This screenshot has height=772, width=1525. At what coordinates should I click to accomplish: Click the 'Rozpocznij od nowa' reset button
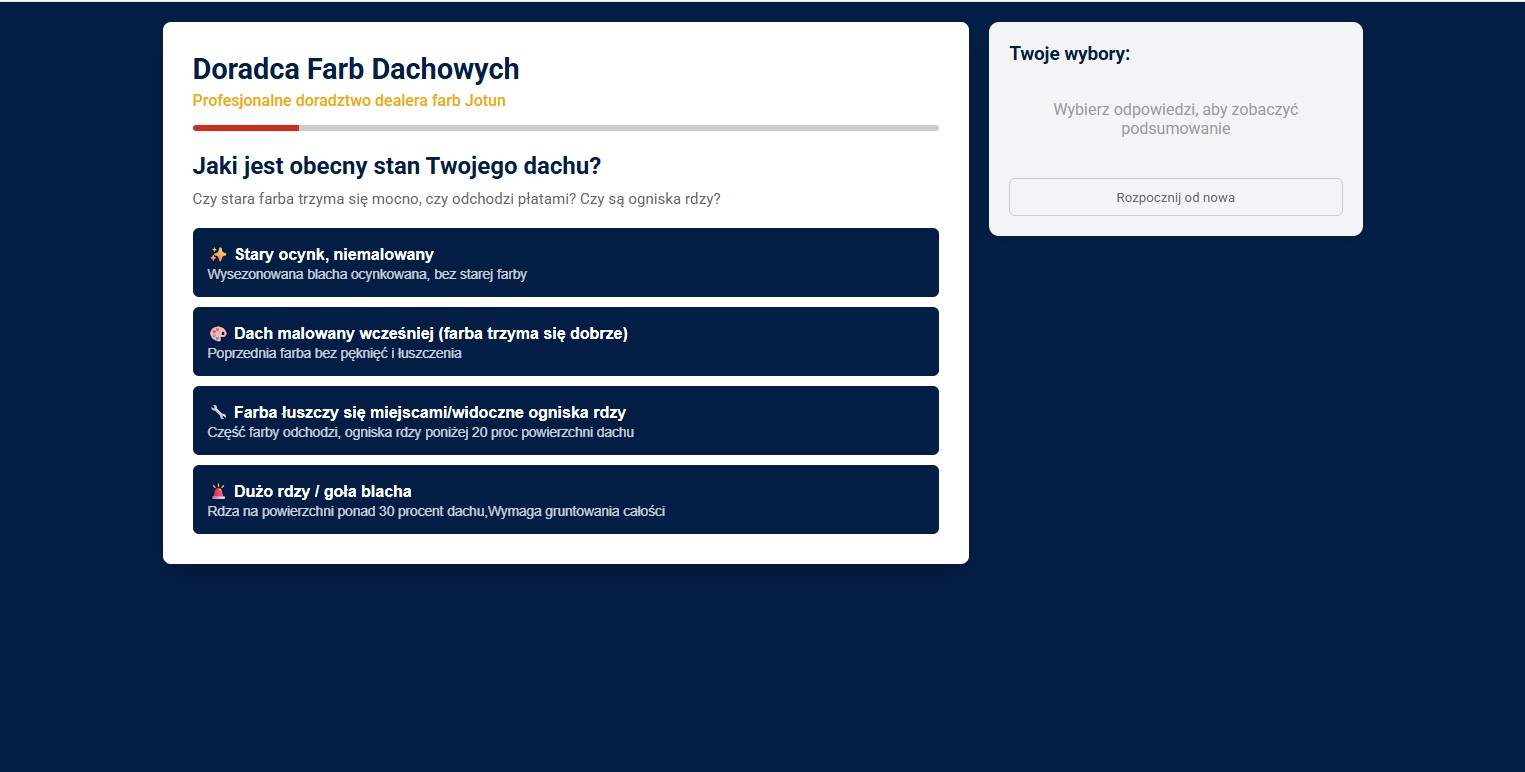point(1175,197)
